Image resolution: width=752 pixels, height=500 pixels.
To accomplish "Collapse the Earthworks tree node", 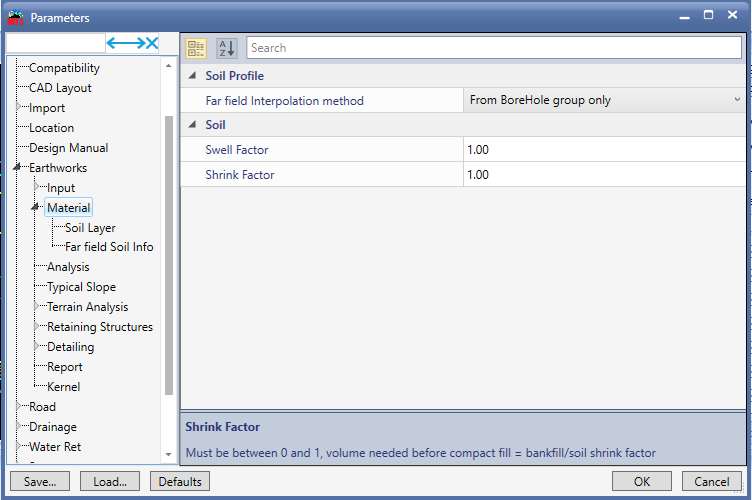I will tap(17, 167).
